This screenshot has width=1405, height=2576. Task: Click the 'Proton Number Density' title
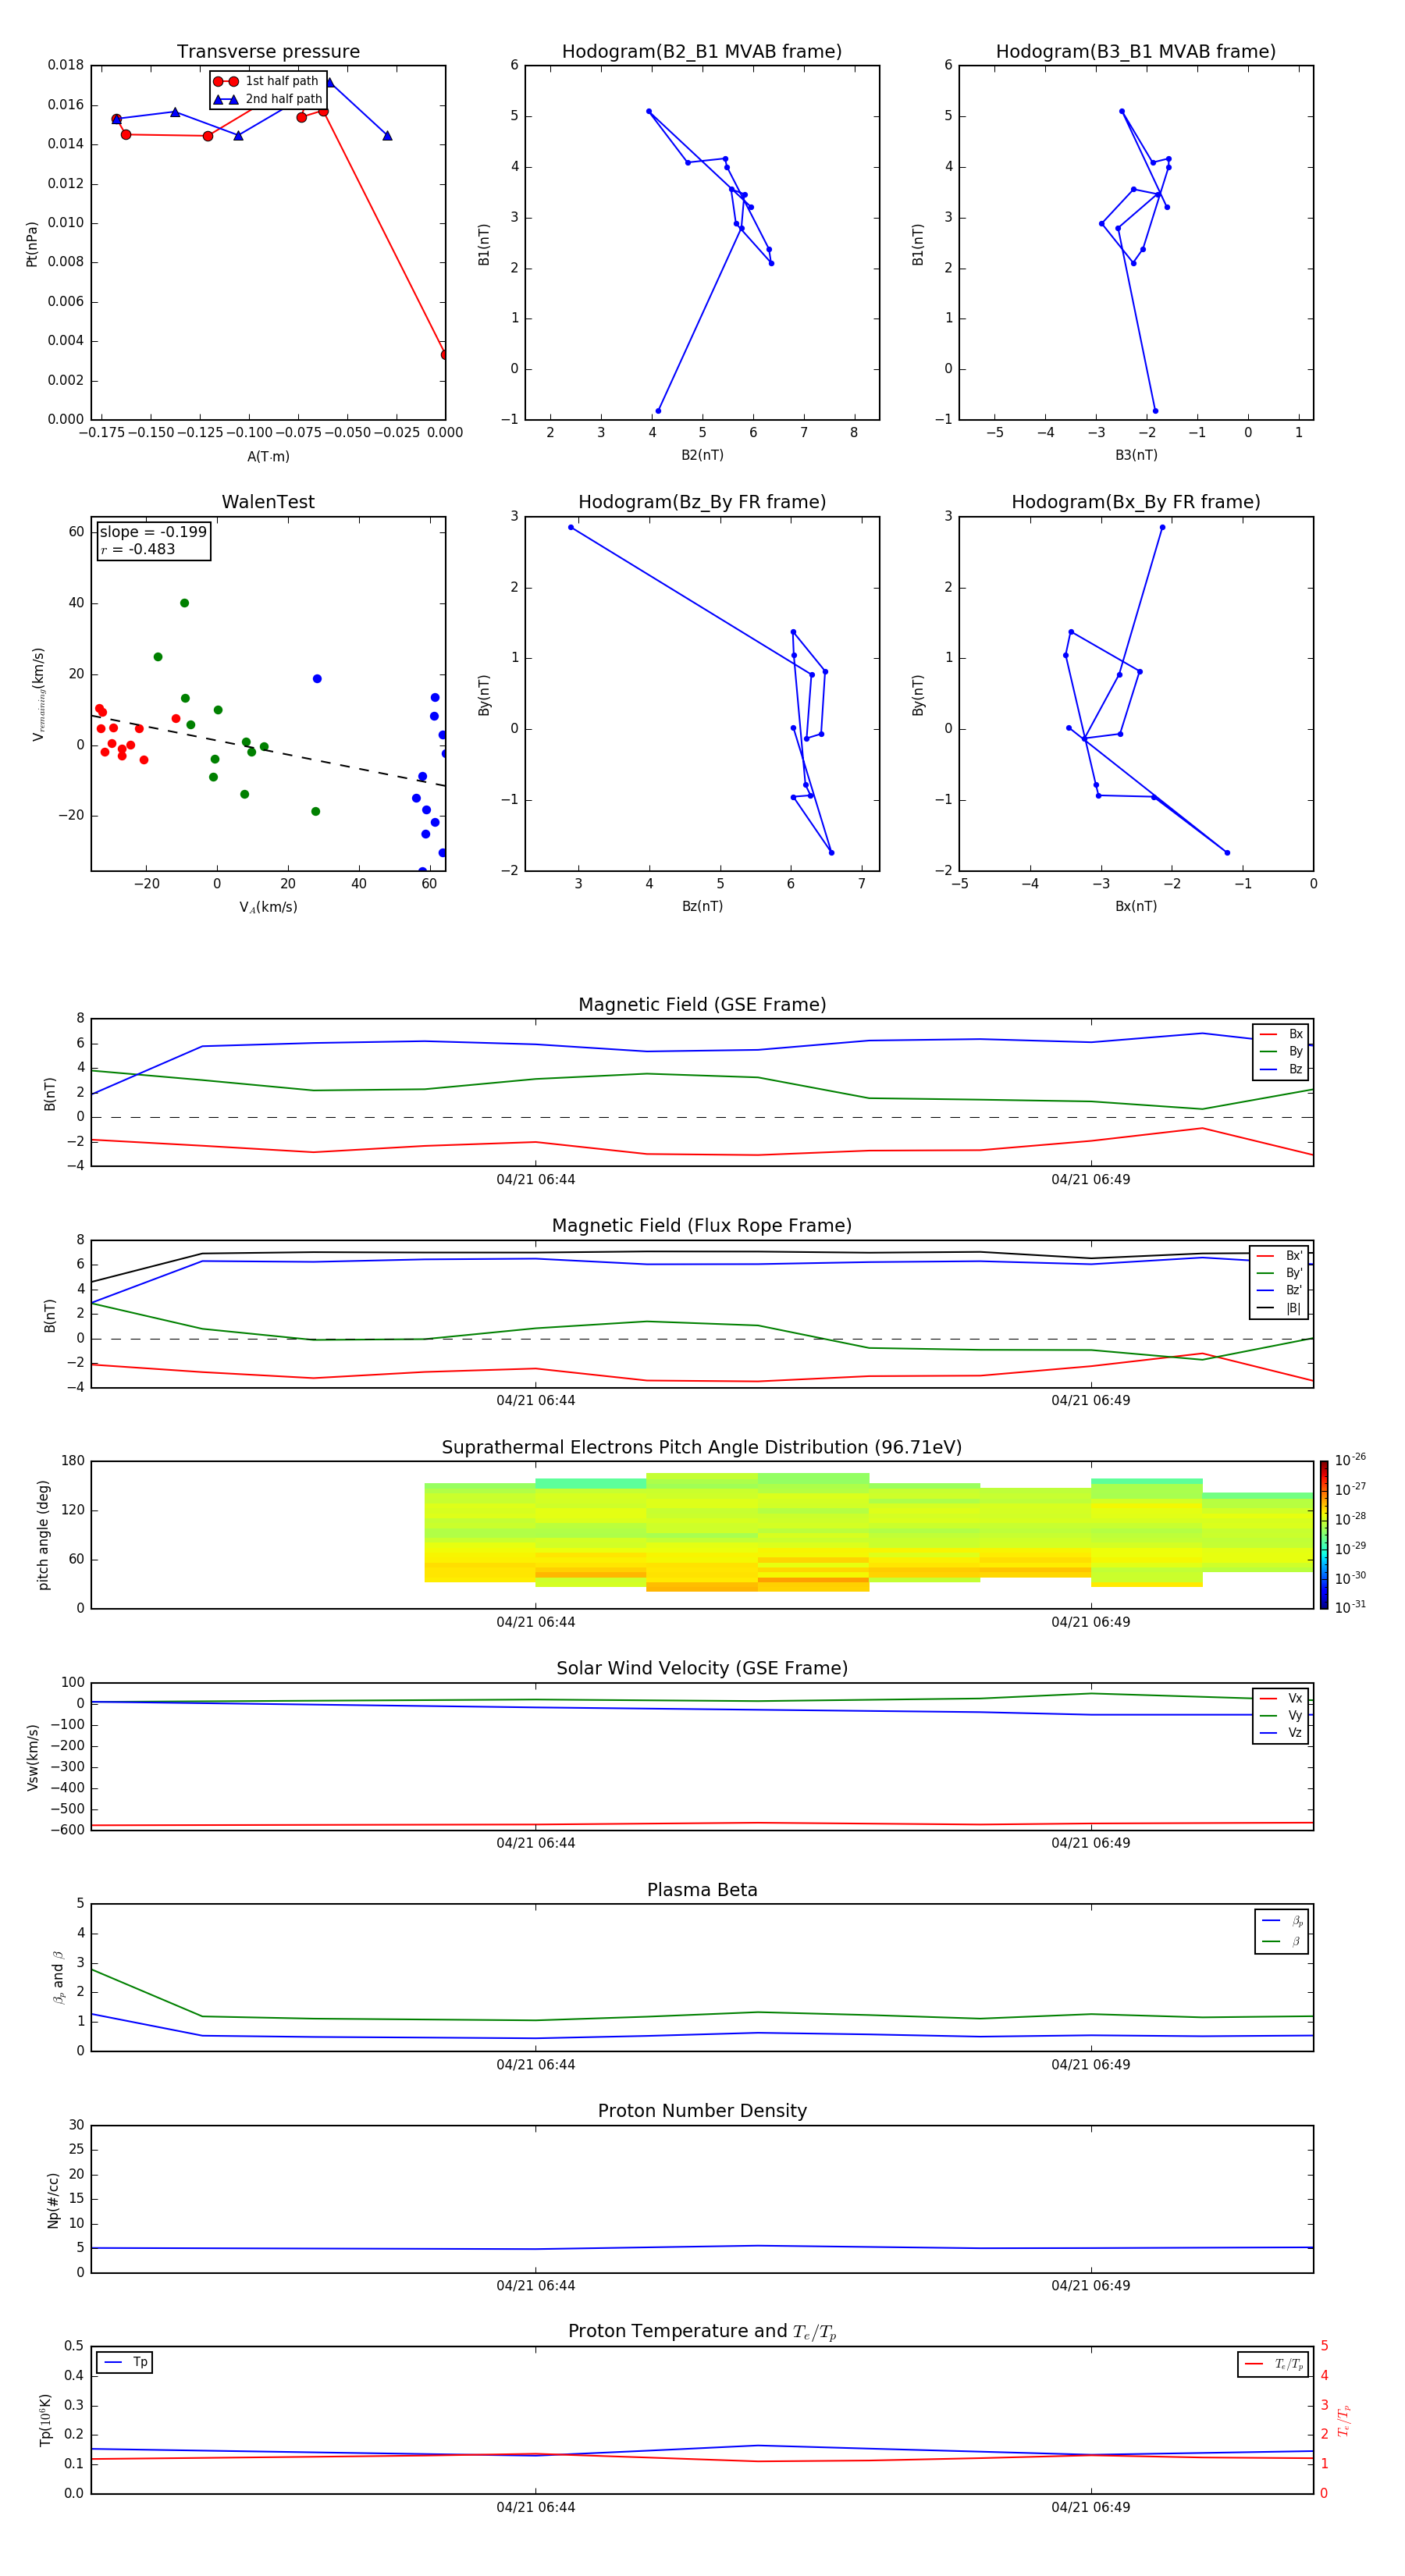pyautogui.click(x=702, y=2111)
